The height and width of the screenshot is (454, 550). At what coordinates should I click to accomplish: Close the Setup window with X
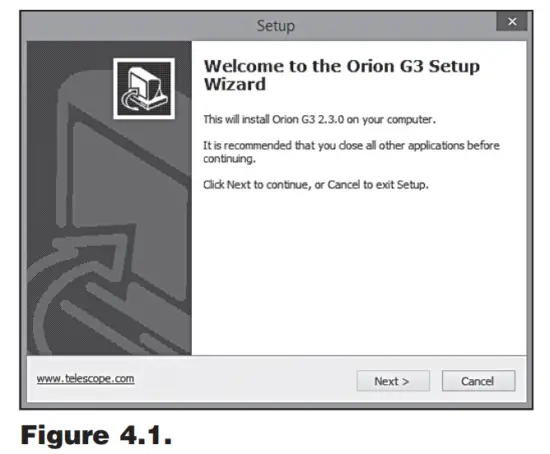512,21
